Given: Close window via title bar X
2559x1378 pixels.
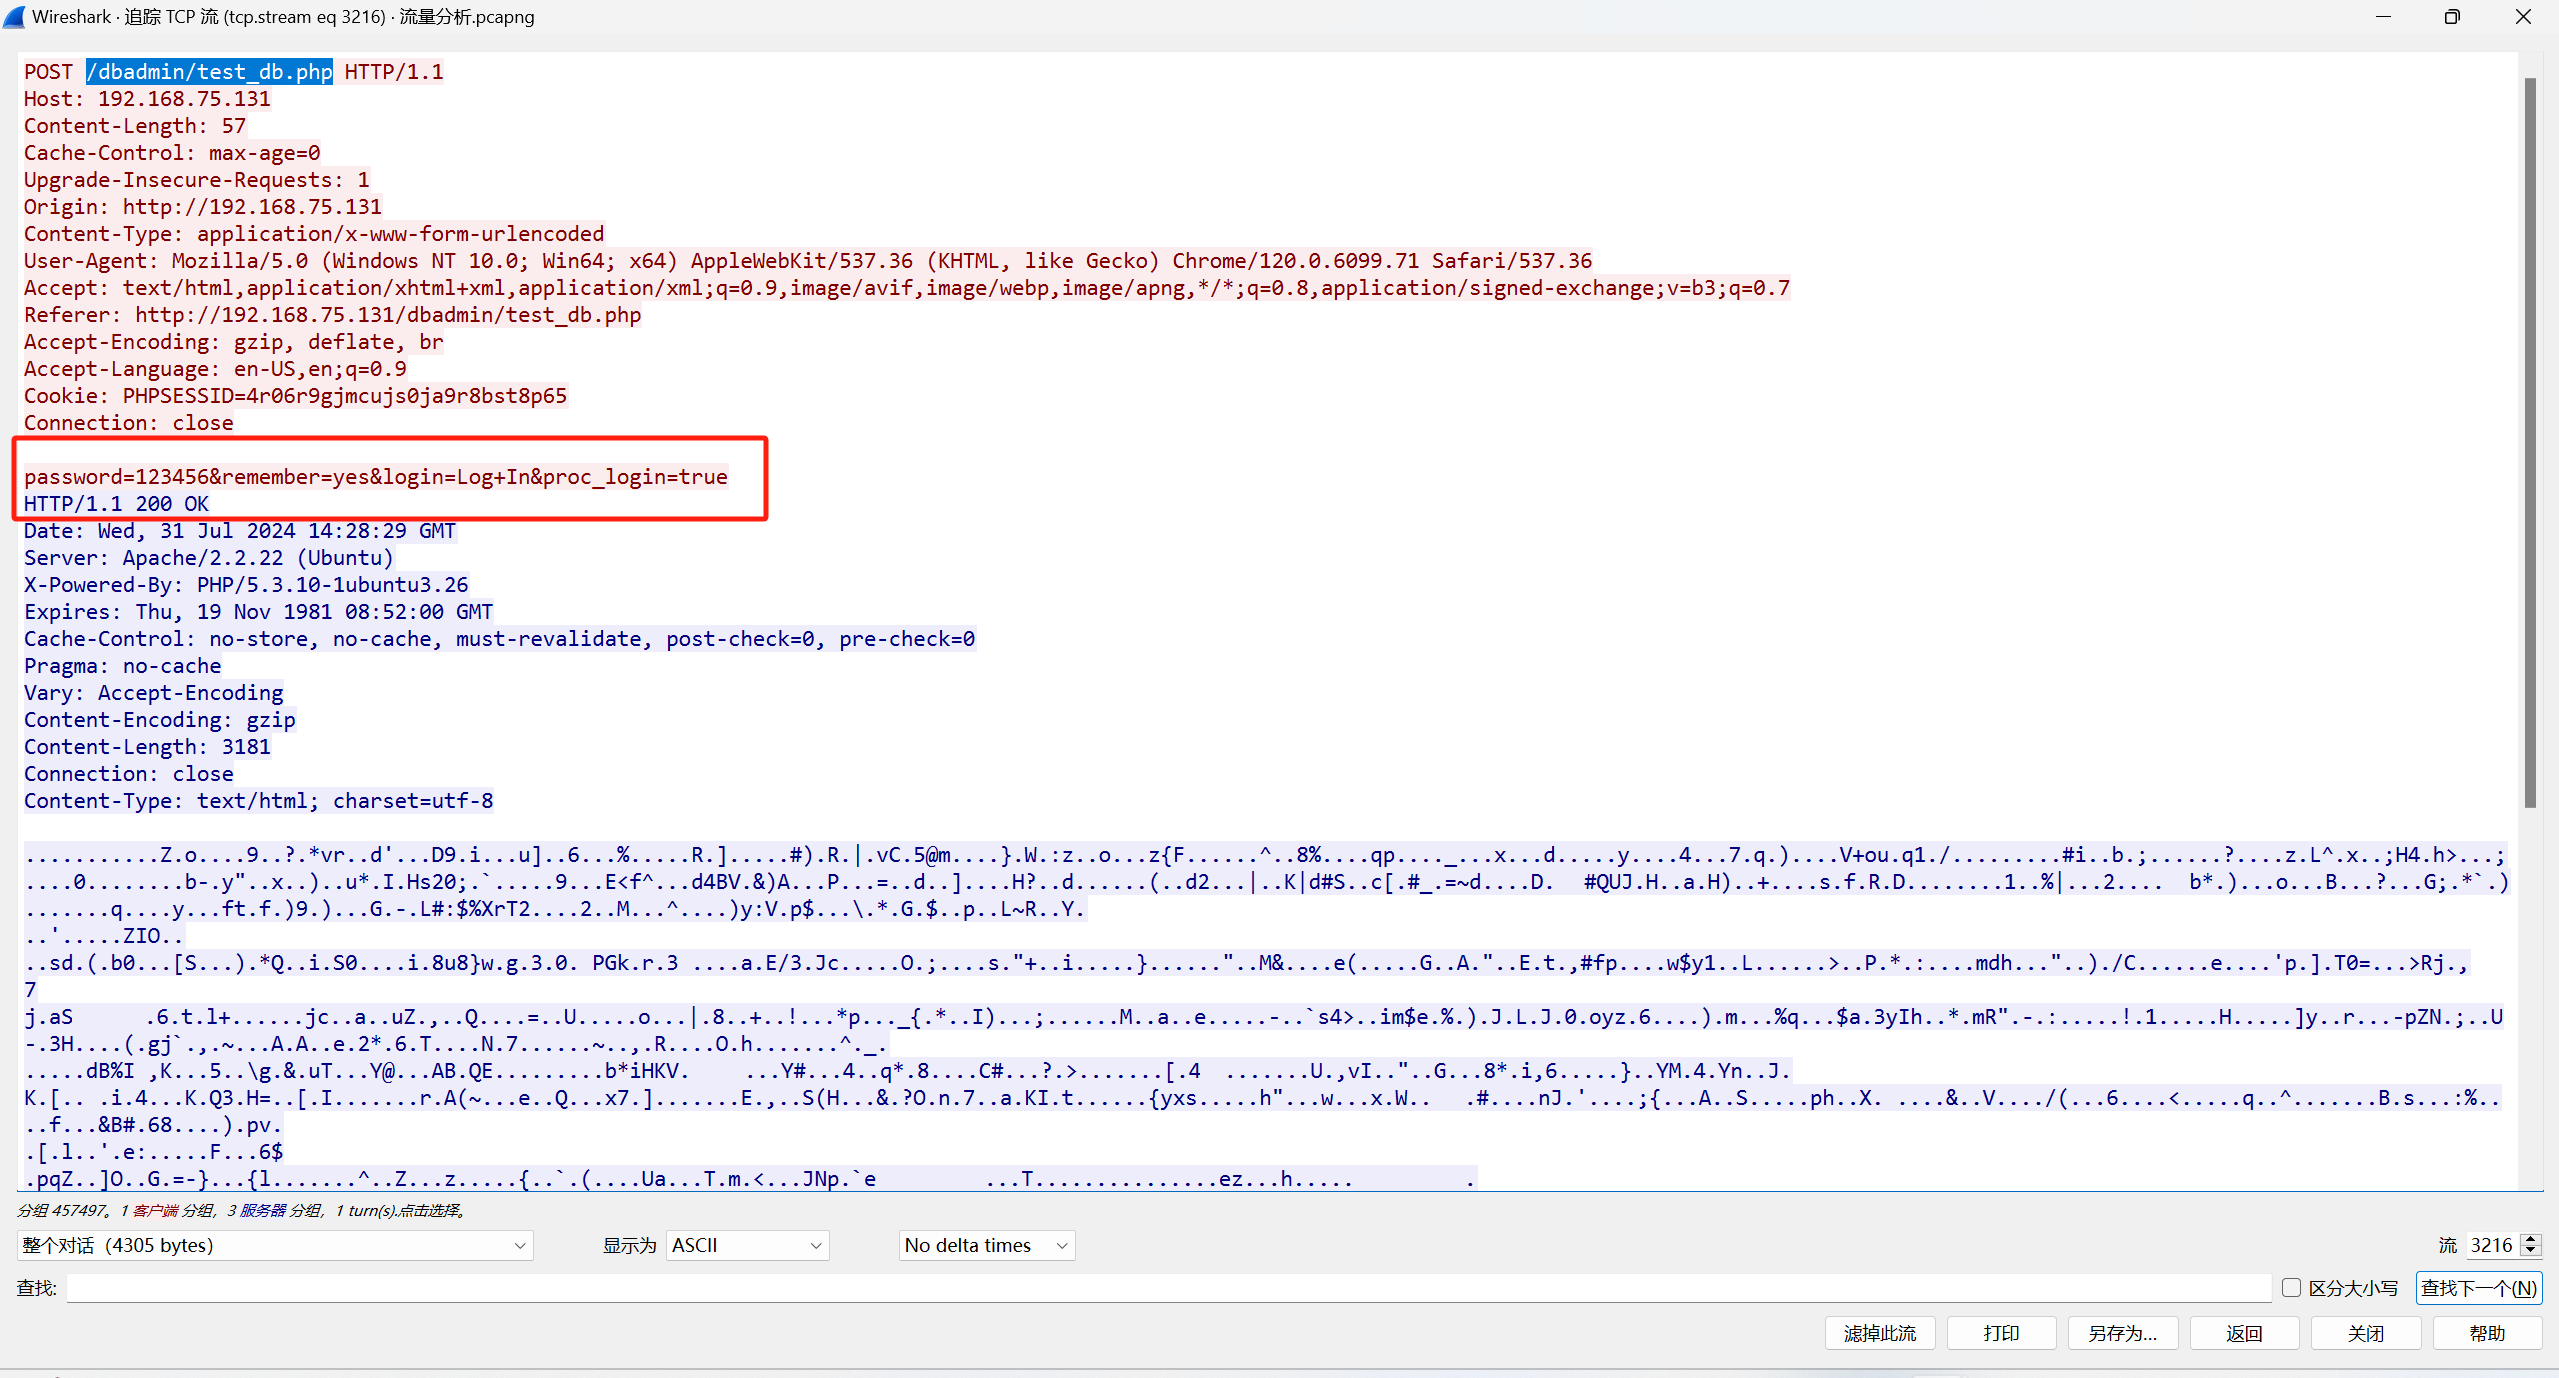Looking at the screenshot, I should point(2522,17).
